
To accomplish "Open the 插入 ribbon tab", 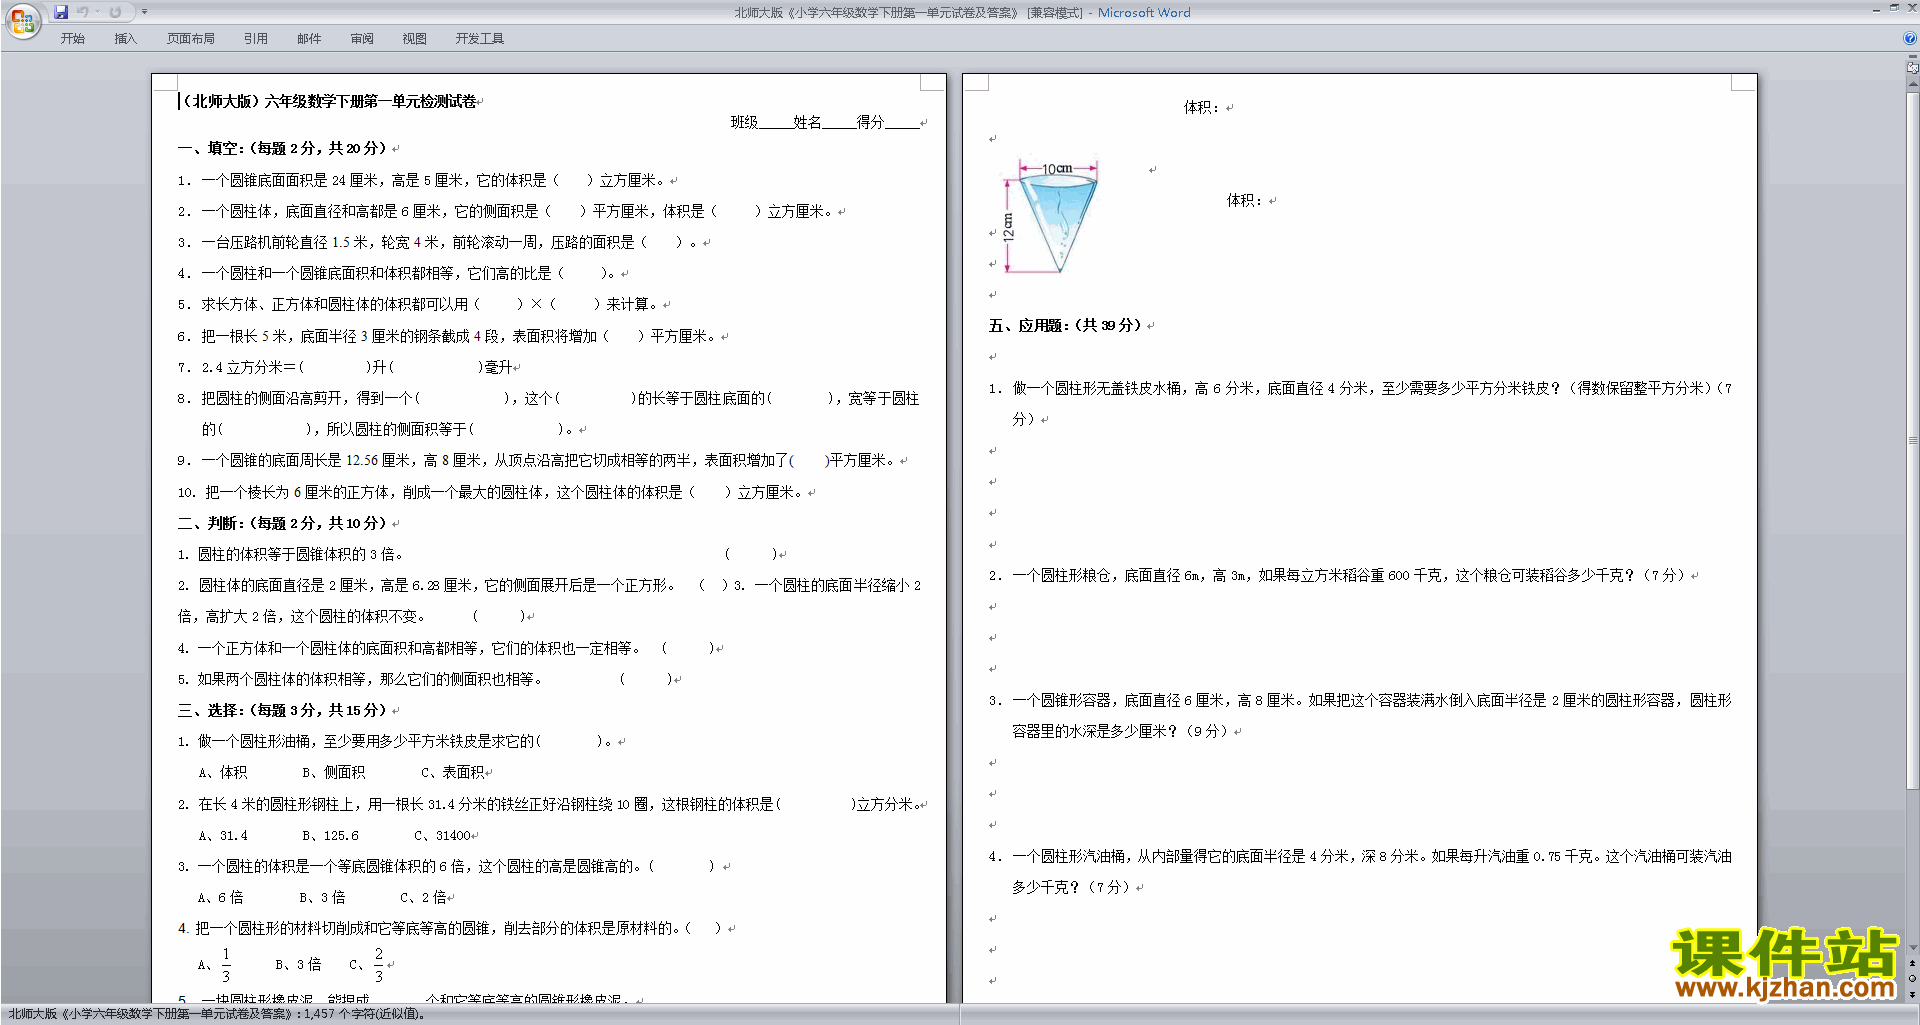I will tap(125, 39).
